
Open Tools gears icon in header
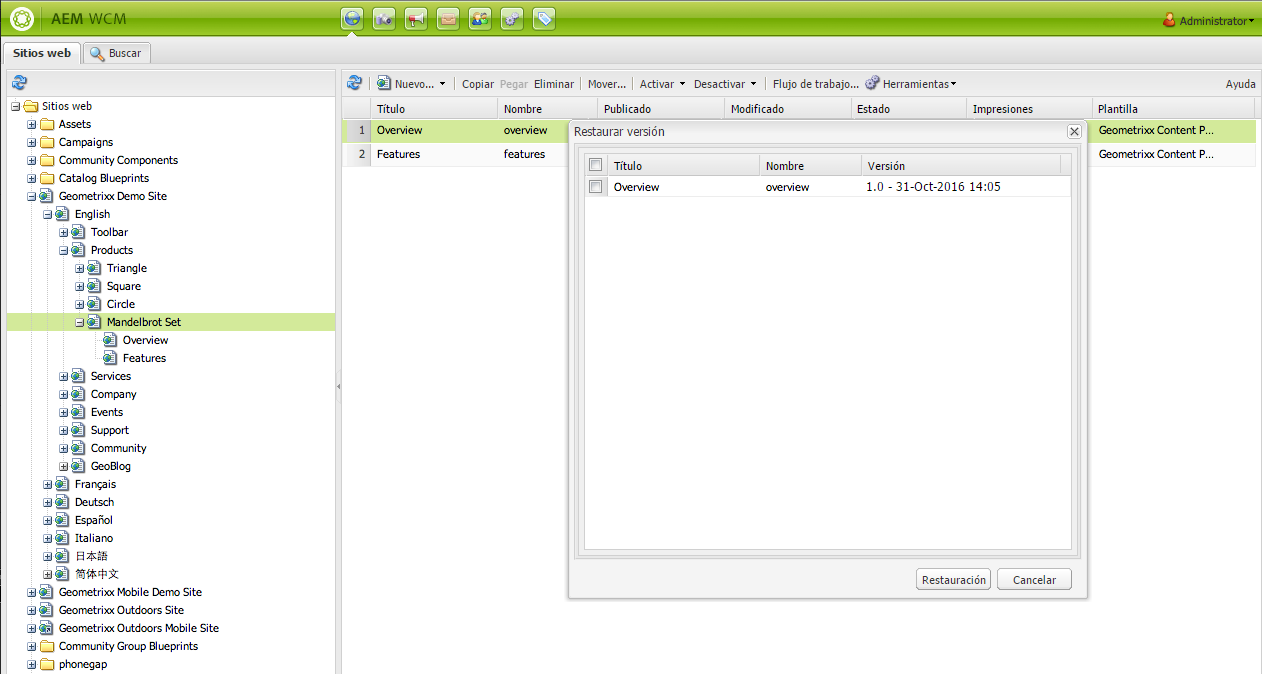(x=512, y=19)
